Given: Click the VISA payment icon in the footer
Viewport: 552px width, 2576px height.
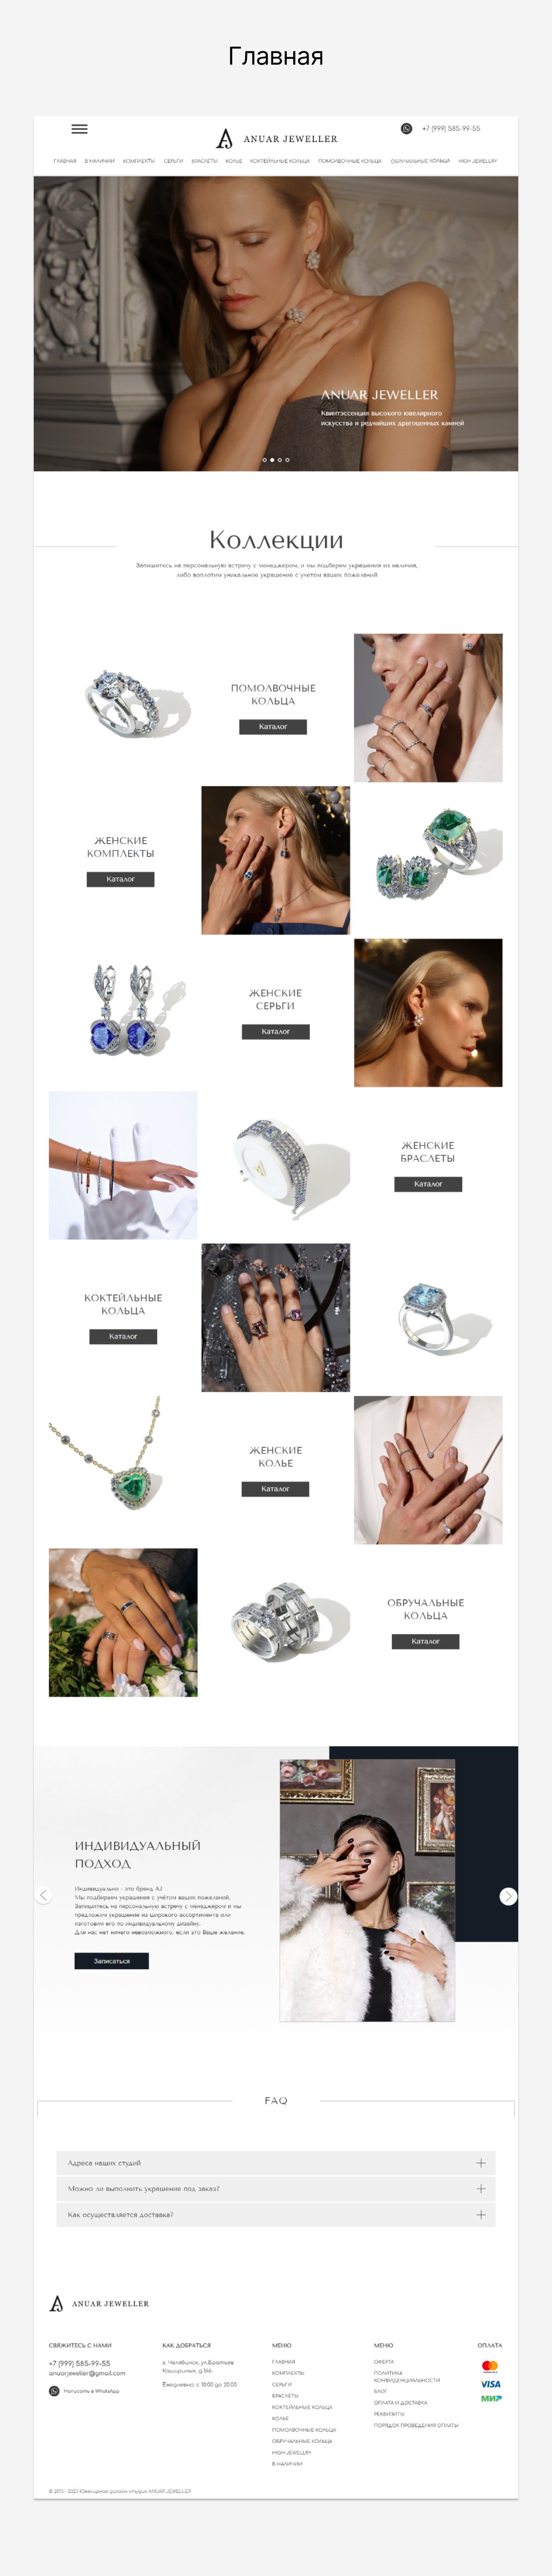Looking at the screenshot, I should tap(490, 2383).
